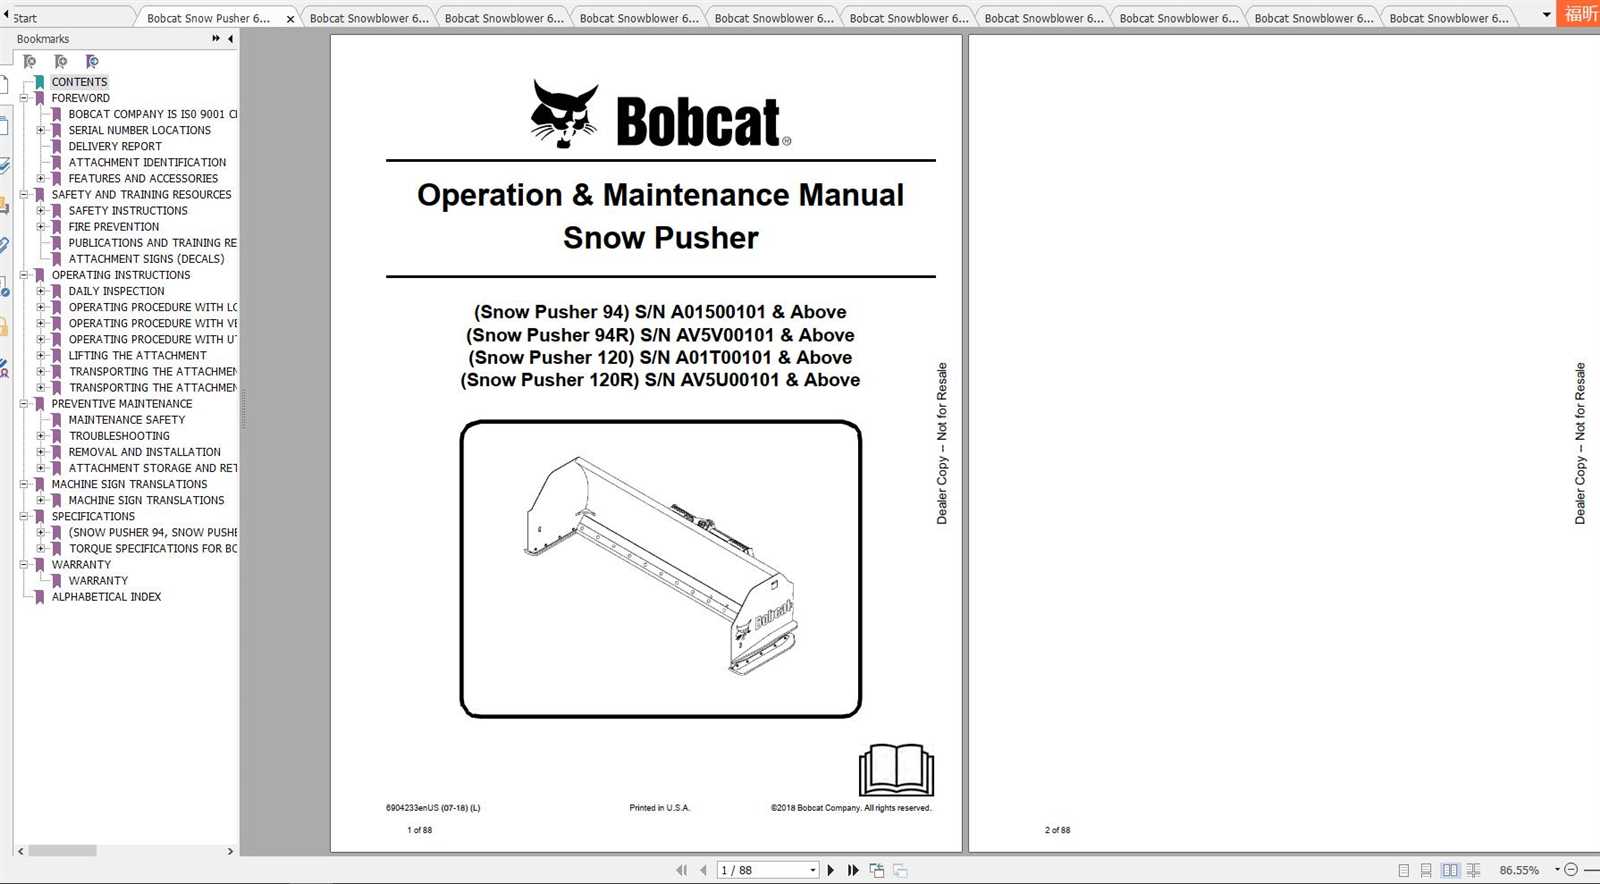Open the zoom level dropdown arrow

point(1556,870)
